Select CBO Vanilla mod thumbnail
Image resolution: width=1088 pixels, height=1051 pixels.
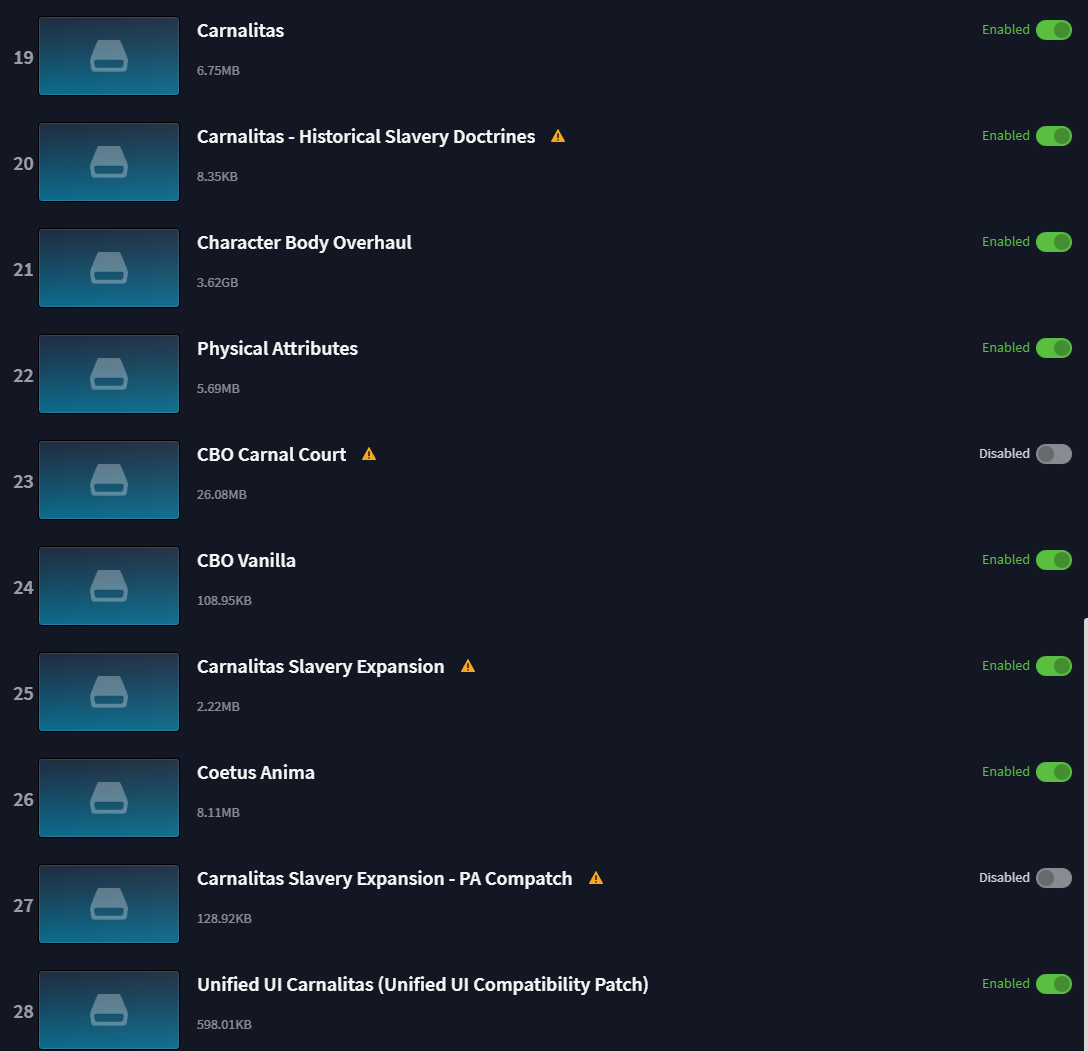click(109, 586)
